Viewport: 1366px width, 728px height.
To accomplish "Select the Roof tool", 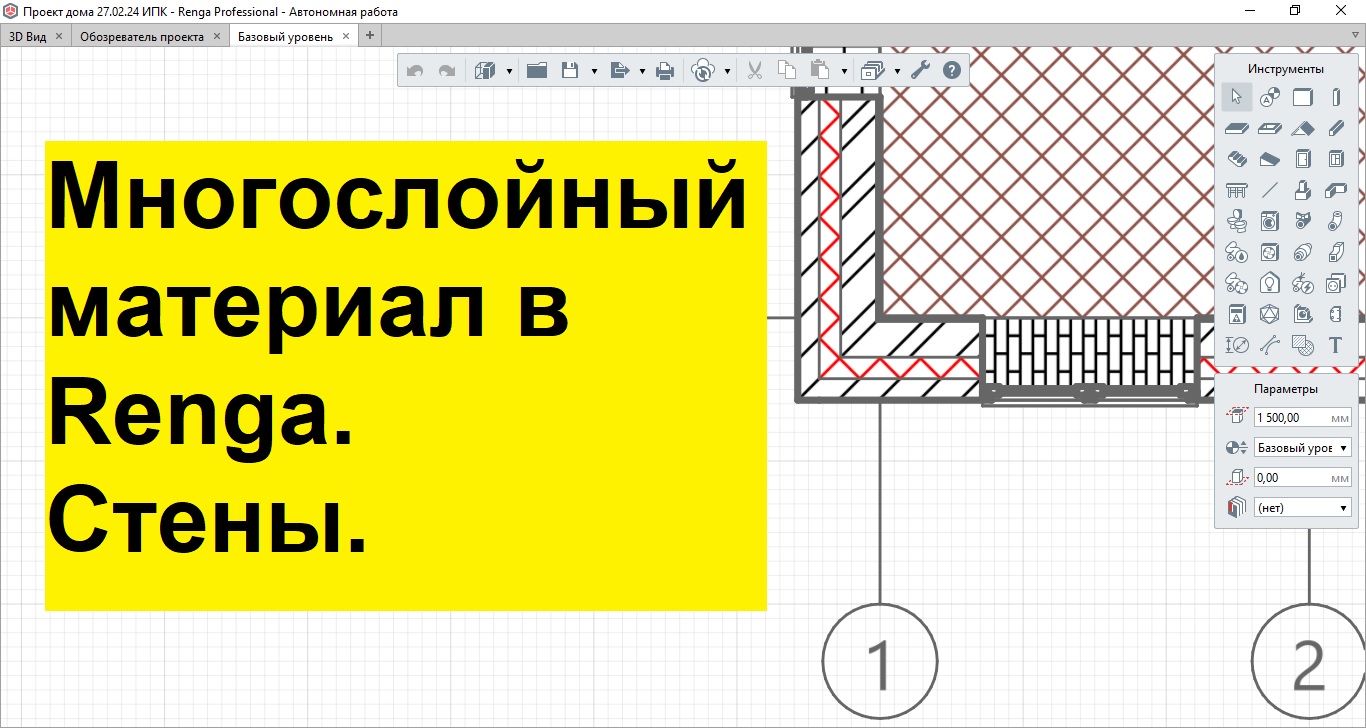I will (x=1302, y=128).
